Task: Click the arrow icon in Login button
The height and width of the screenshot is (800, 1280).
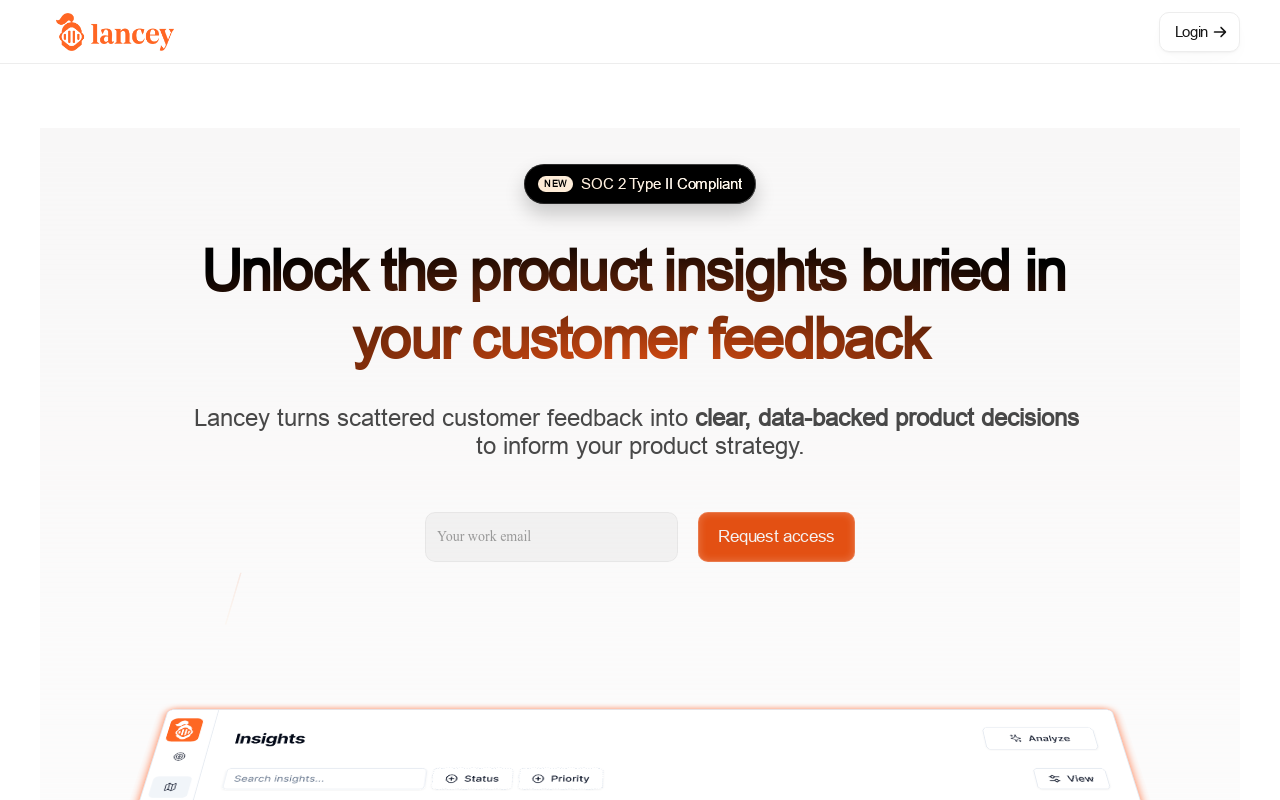Action: tap(1220, 32)
